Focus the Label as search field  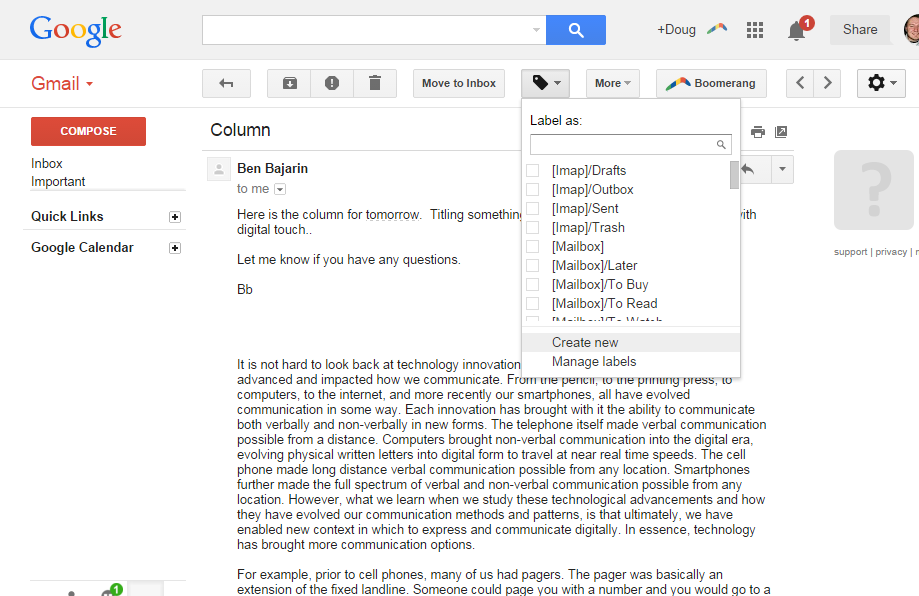(x=631, y=144)
